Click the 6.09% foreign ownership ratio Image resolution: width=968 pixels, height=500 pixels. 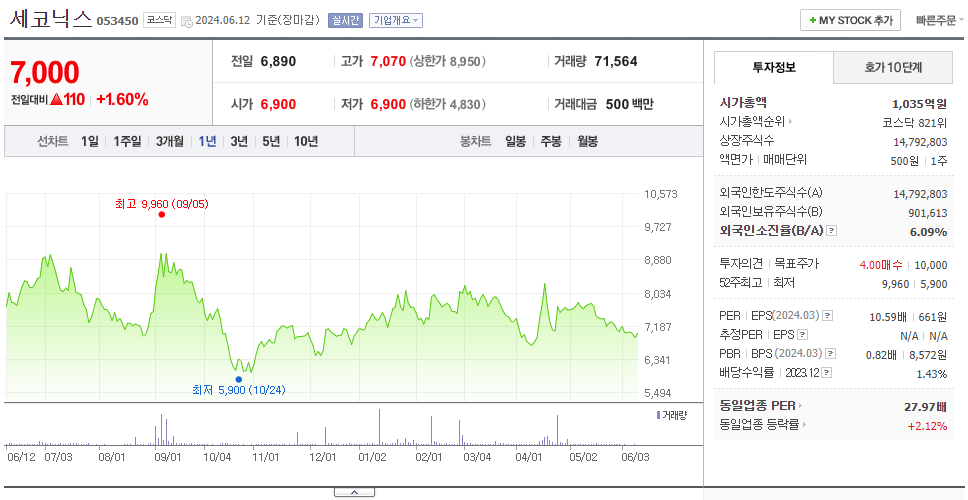(928, 231)
